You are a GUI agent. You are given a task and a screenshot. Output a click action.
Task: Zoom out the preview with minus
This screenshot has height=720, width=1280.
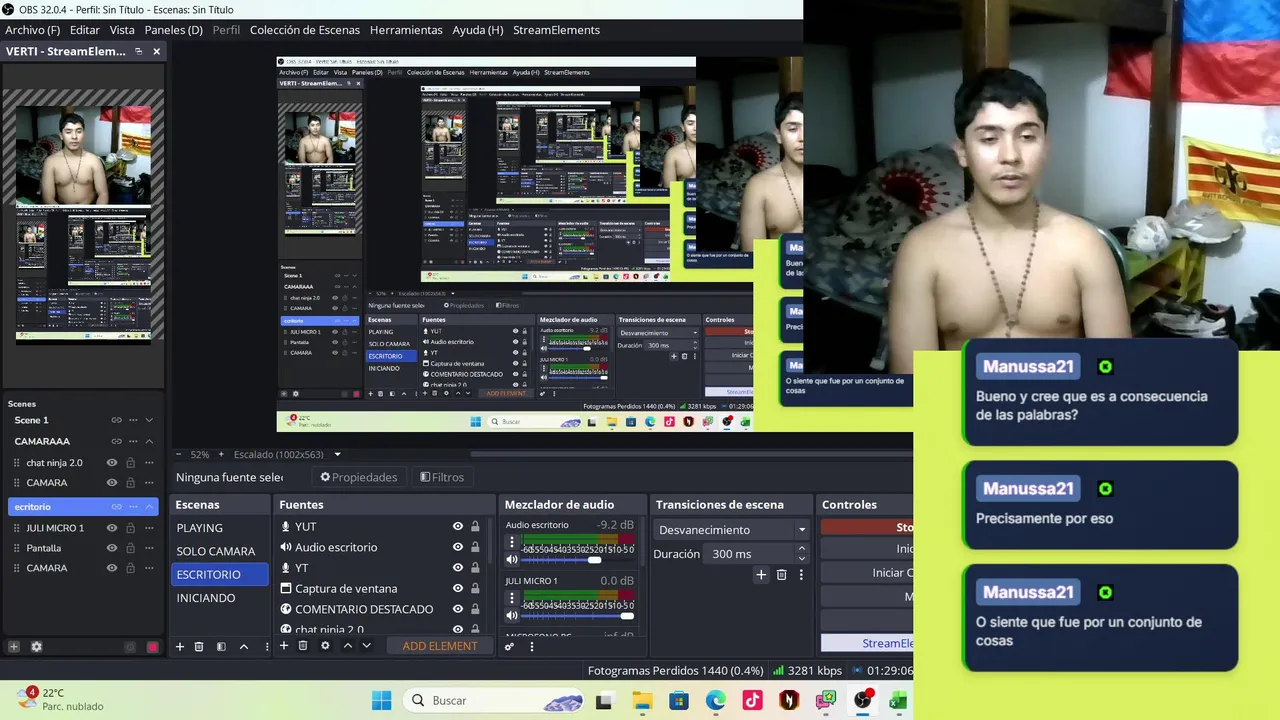point(178,454)
